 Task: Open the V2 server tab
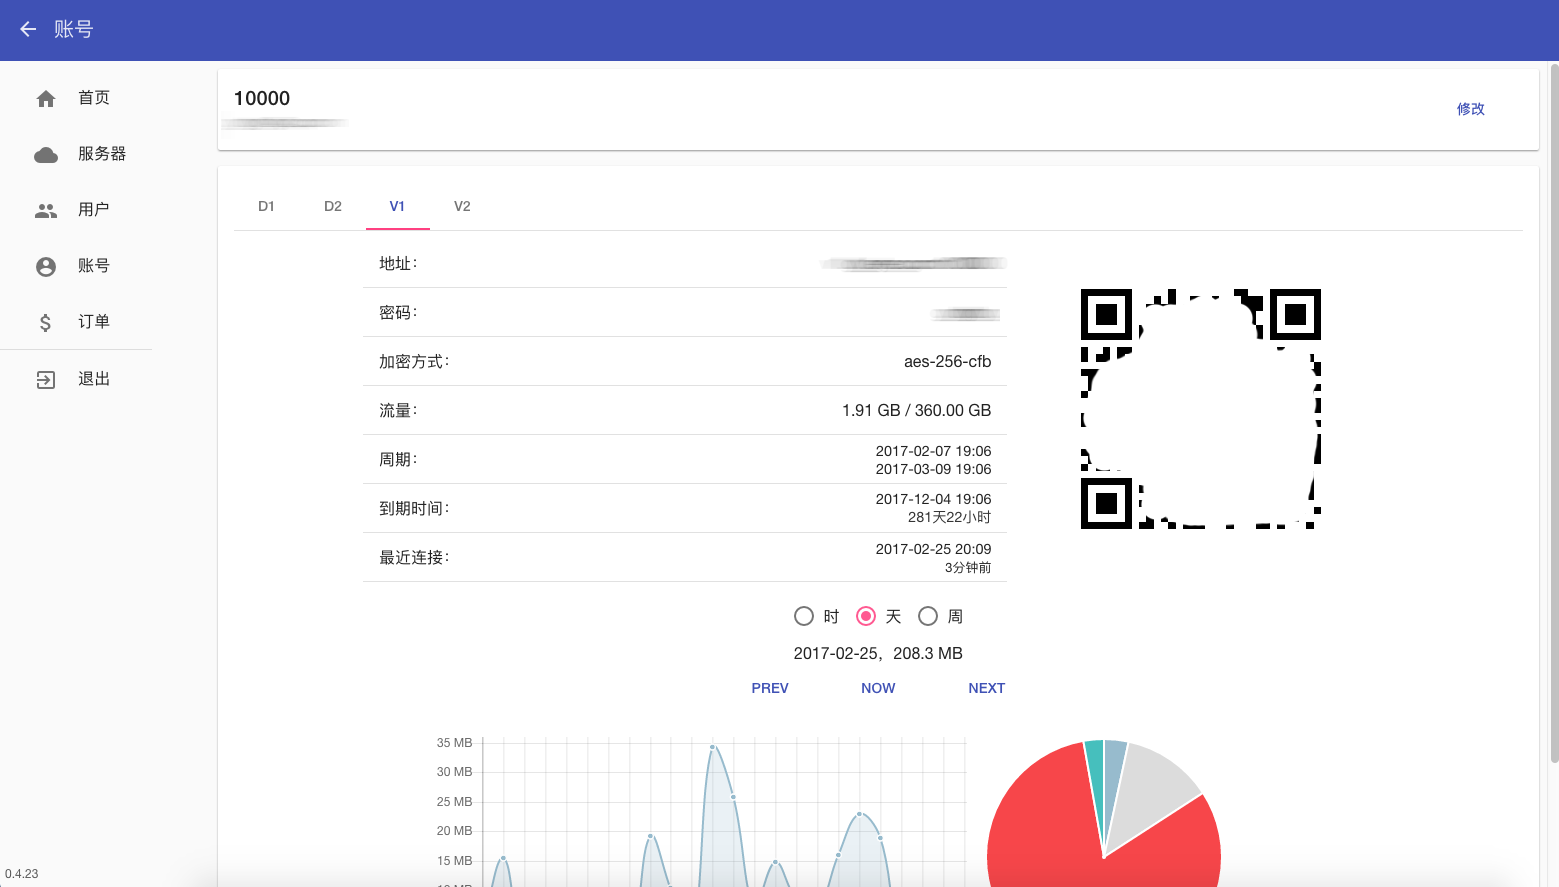462,206
